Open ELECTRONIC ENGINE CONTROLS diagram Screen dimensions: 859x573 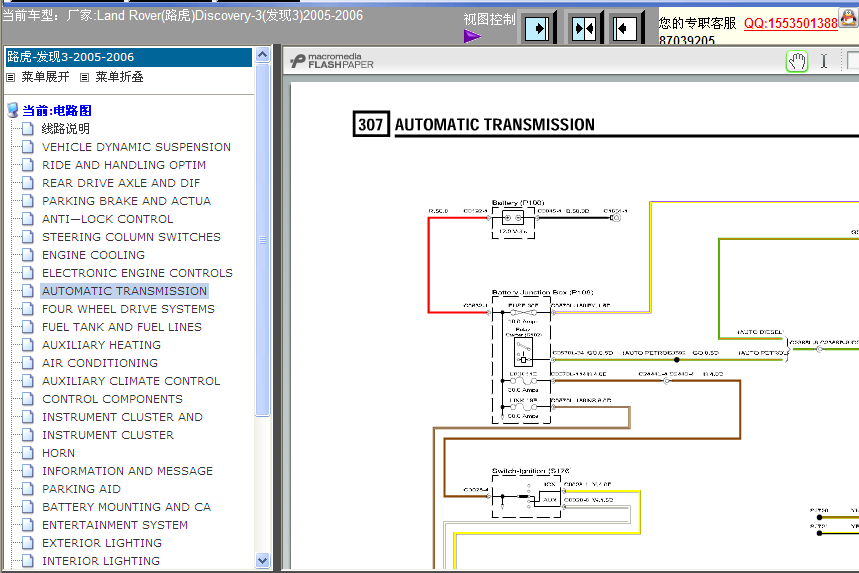[x=138, y=273]
